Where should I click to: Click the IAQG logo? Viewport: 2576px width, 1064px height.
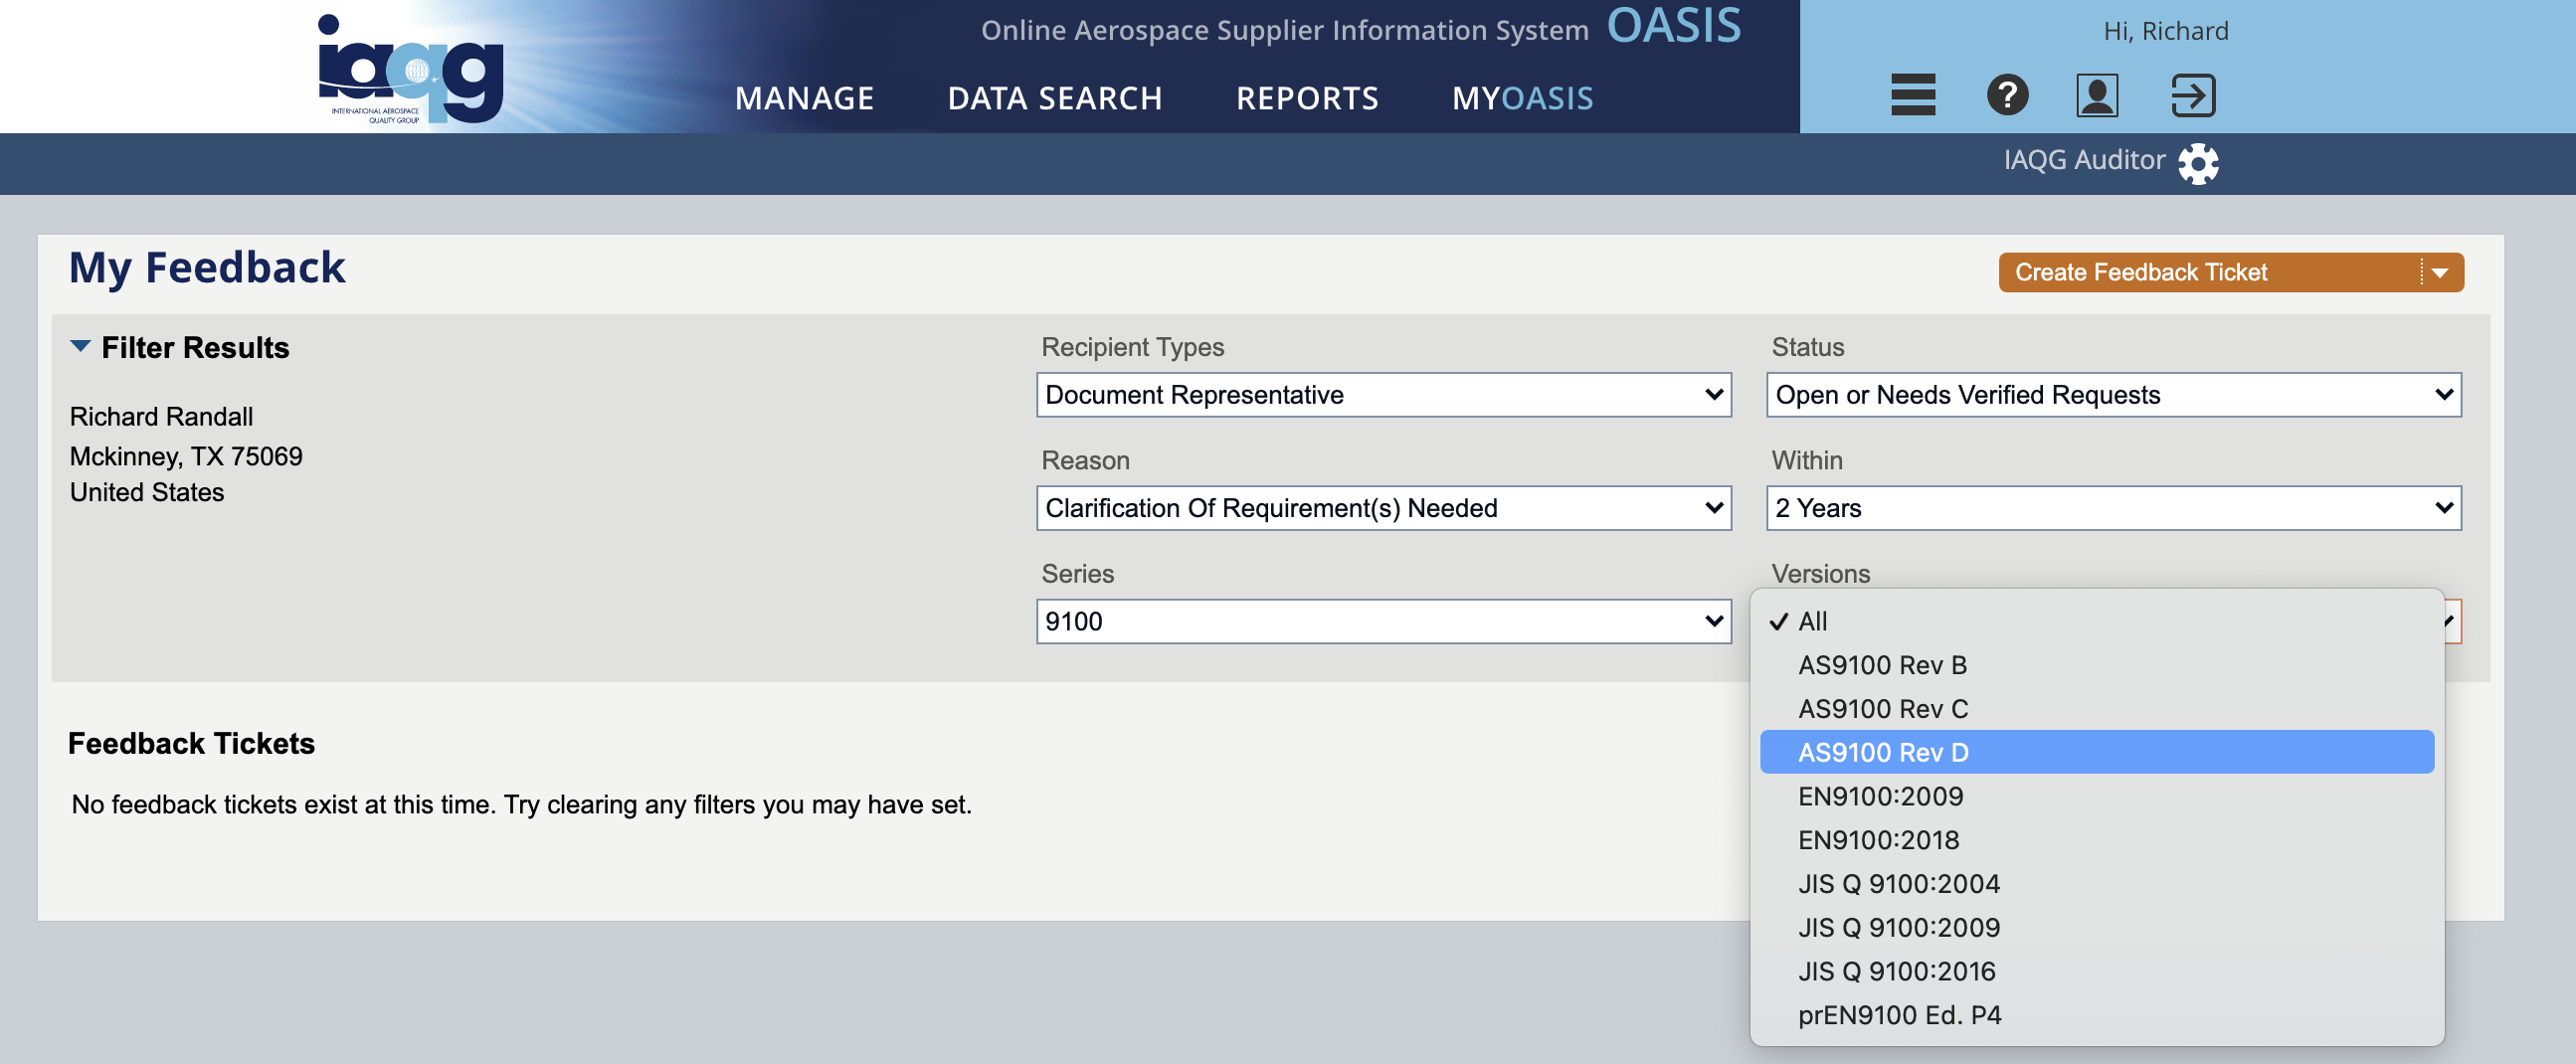point(410,68)
